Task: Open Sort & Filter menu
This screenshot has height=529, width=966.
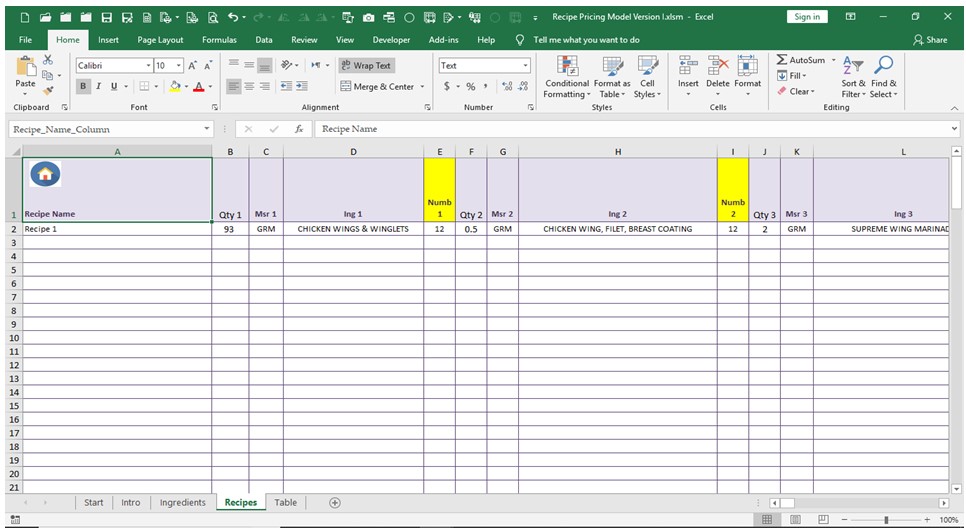Action: coord(853,77)
